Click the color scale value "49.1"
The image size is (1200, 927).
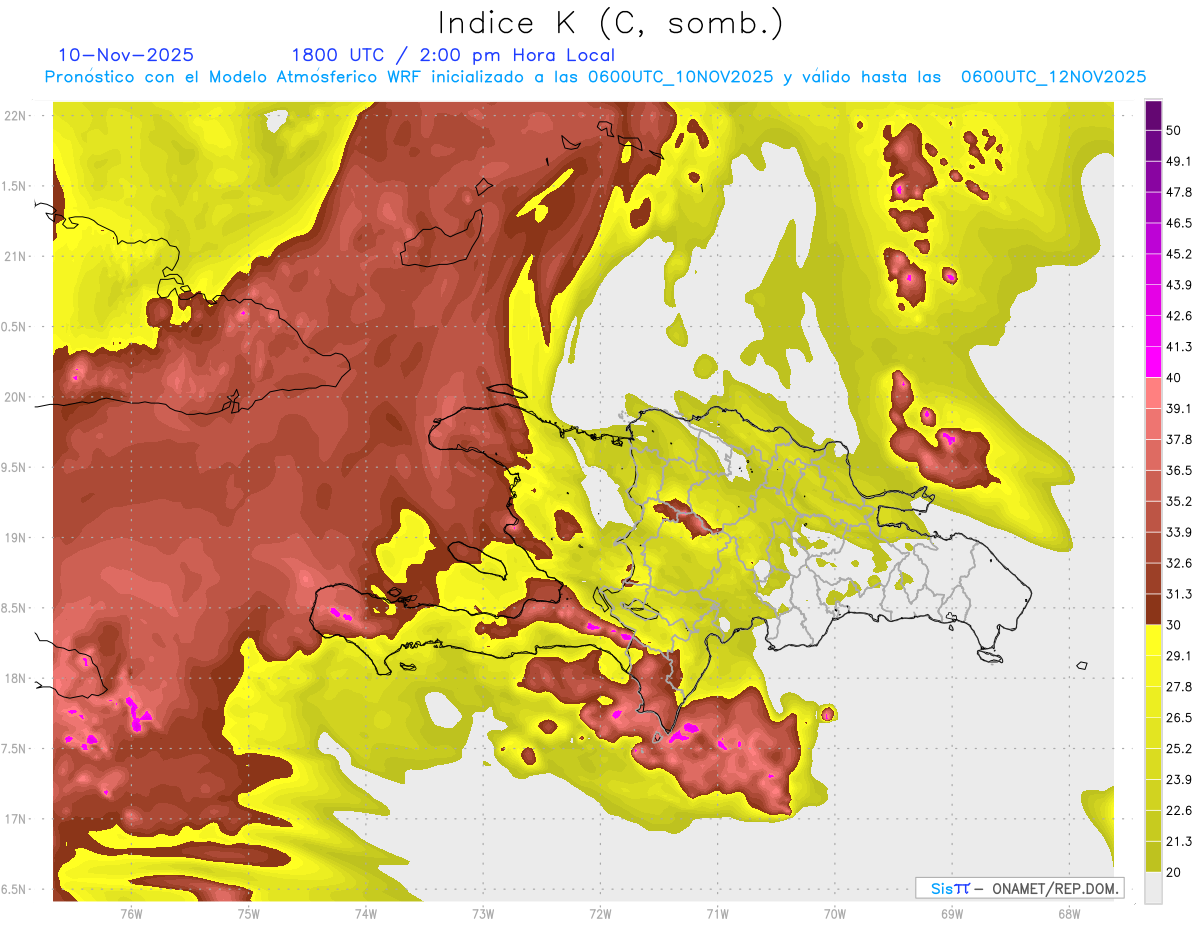click(x=1178, y=161)
